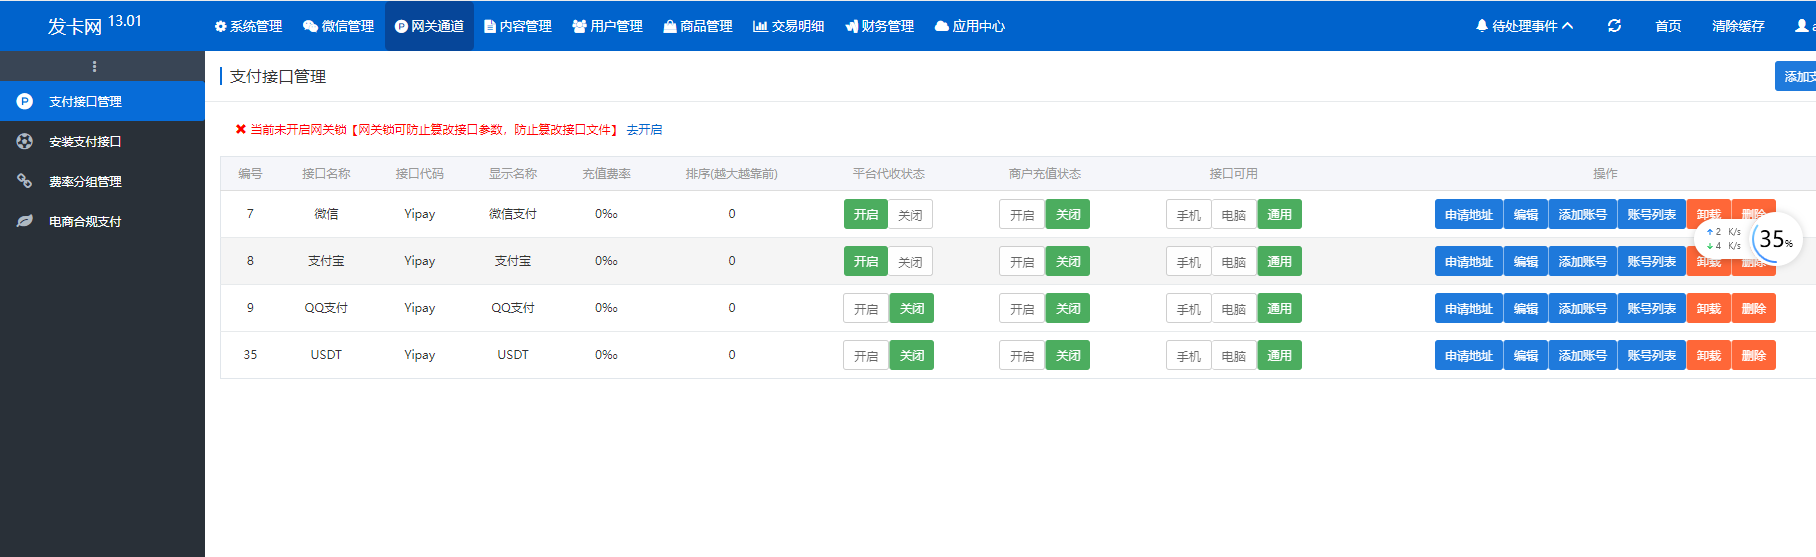The image size is (1816, 557).
Task: Turn on 平台代收状态 for QQ支付 row
Action: click(866, 309)
